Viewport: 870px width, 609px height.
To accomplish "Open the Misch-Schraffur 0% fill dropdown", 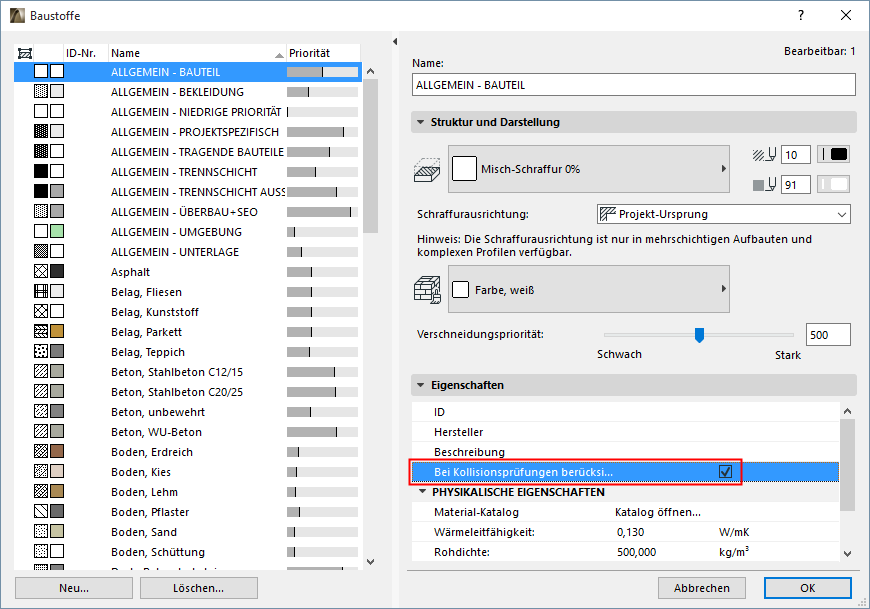I will click(589, 169).
